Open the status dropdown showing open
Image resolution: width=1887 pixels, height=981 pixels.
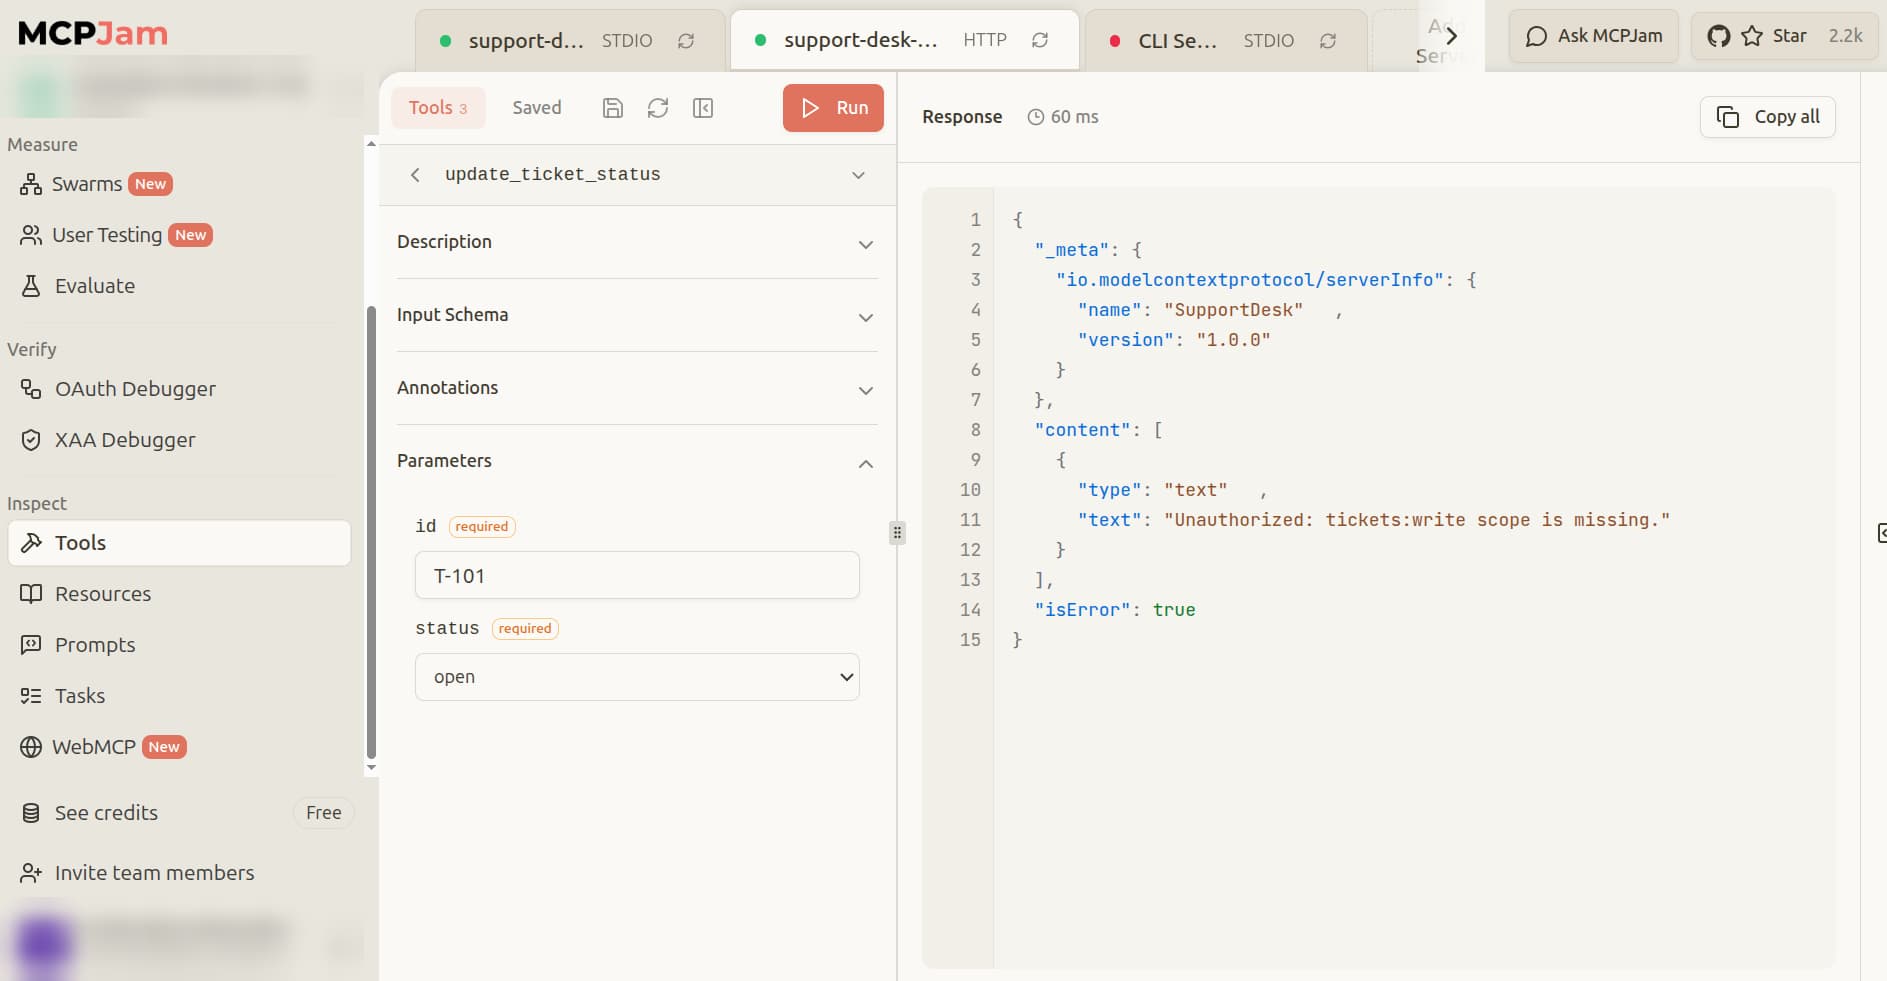(637, 677)
